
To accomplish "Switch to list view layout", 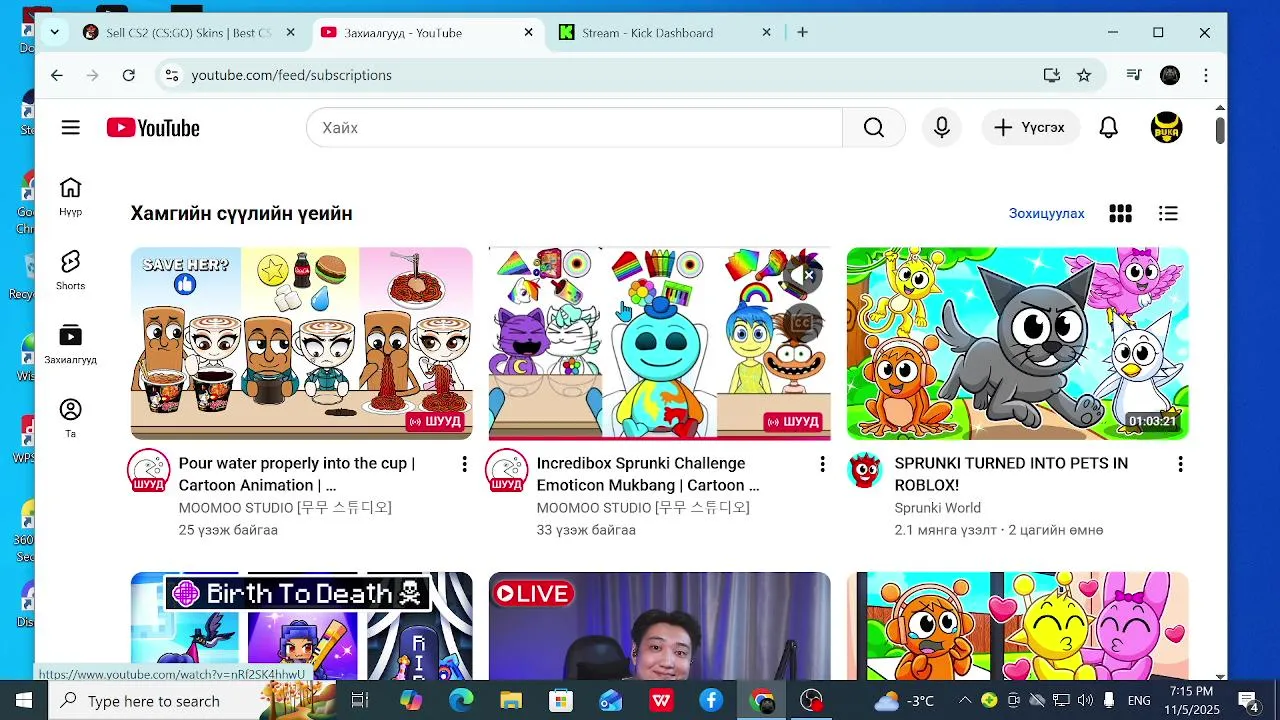I will [x=1168, y=213].
